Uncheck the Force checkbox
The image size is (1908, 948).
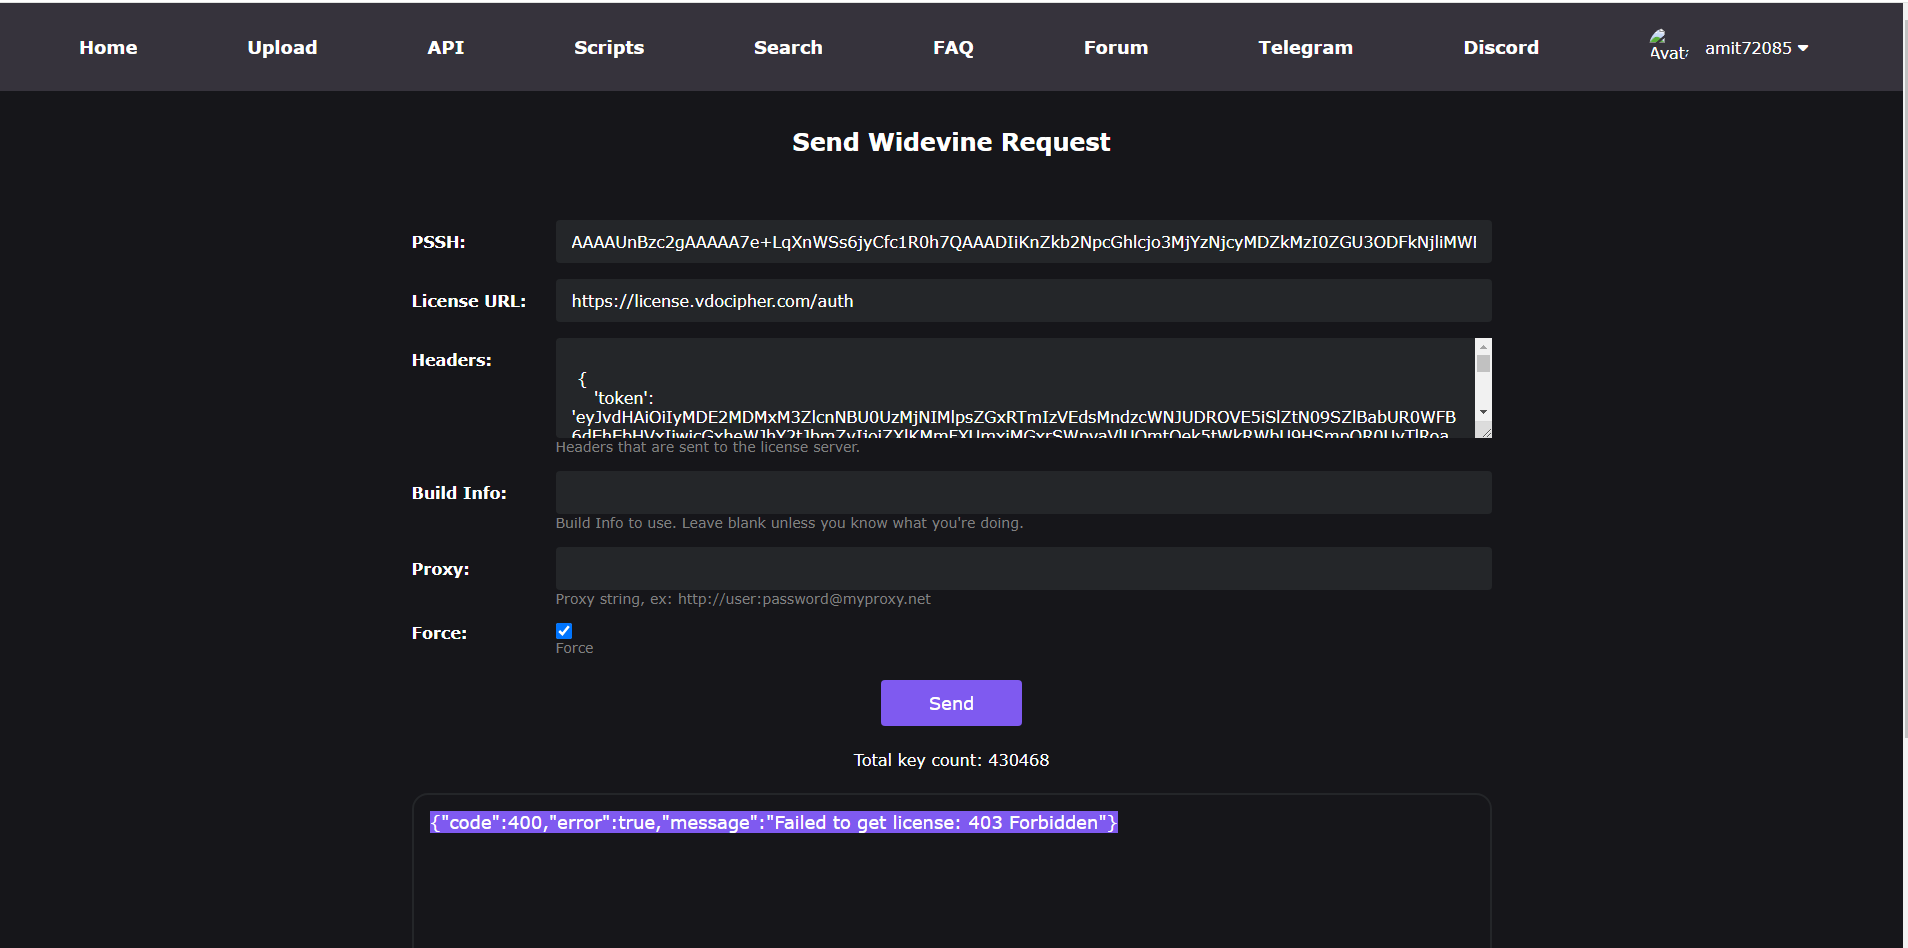[564, 631]
